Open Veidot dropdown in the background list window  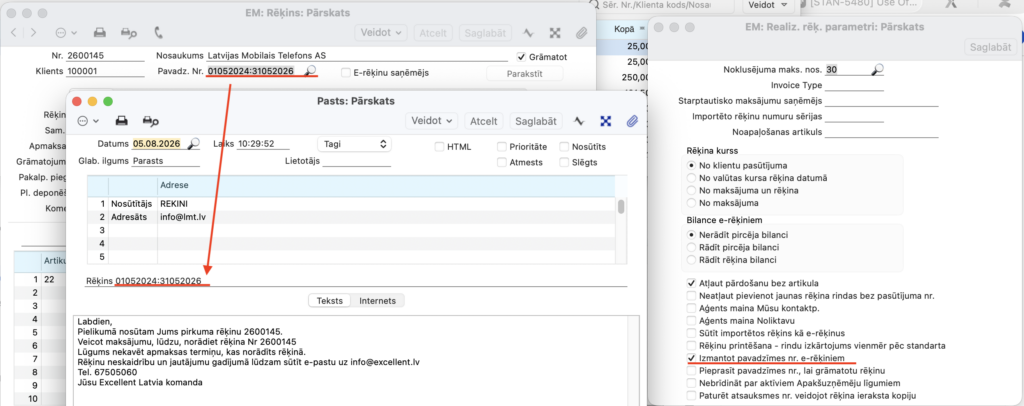[x=767, y=5]
